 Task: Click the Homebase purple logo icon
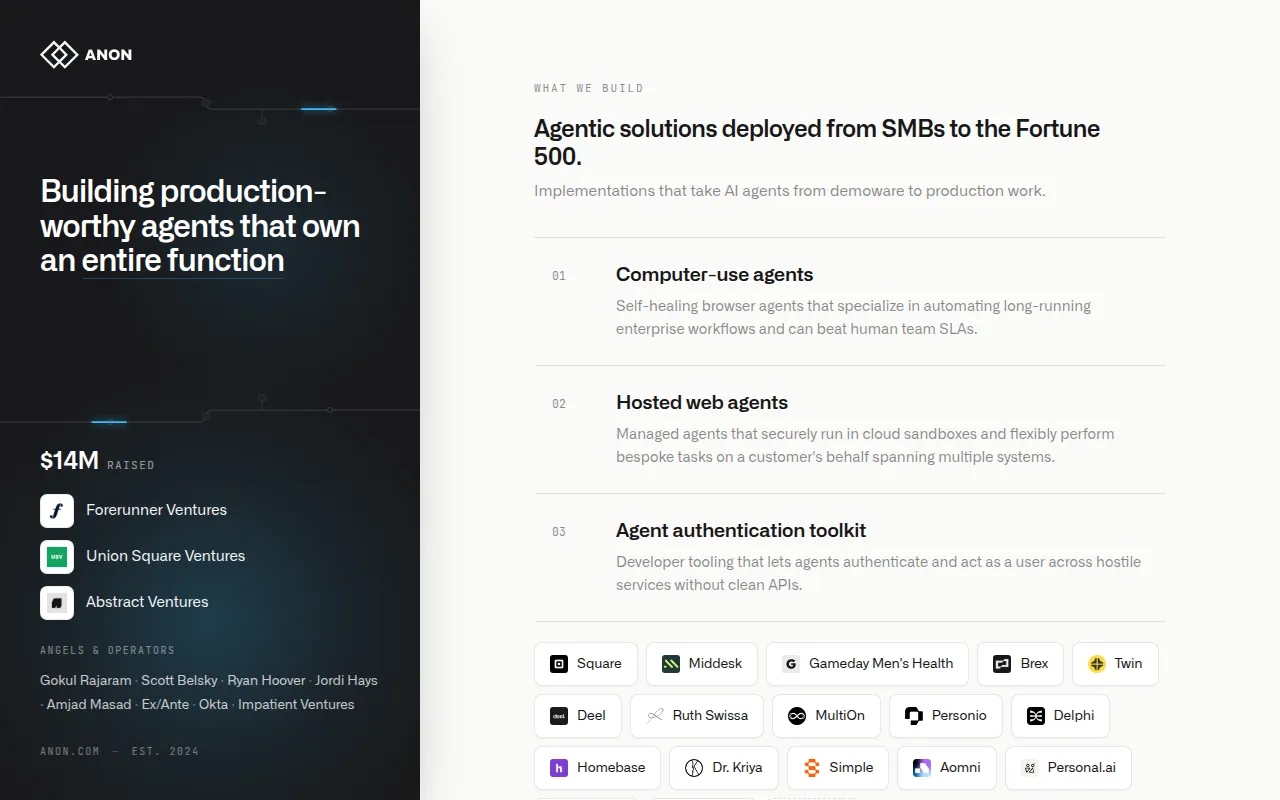559,767
